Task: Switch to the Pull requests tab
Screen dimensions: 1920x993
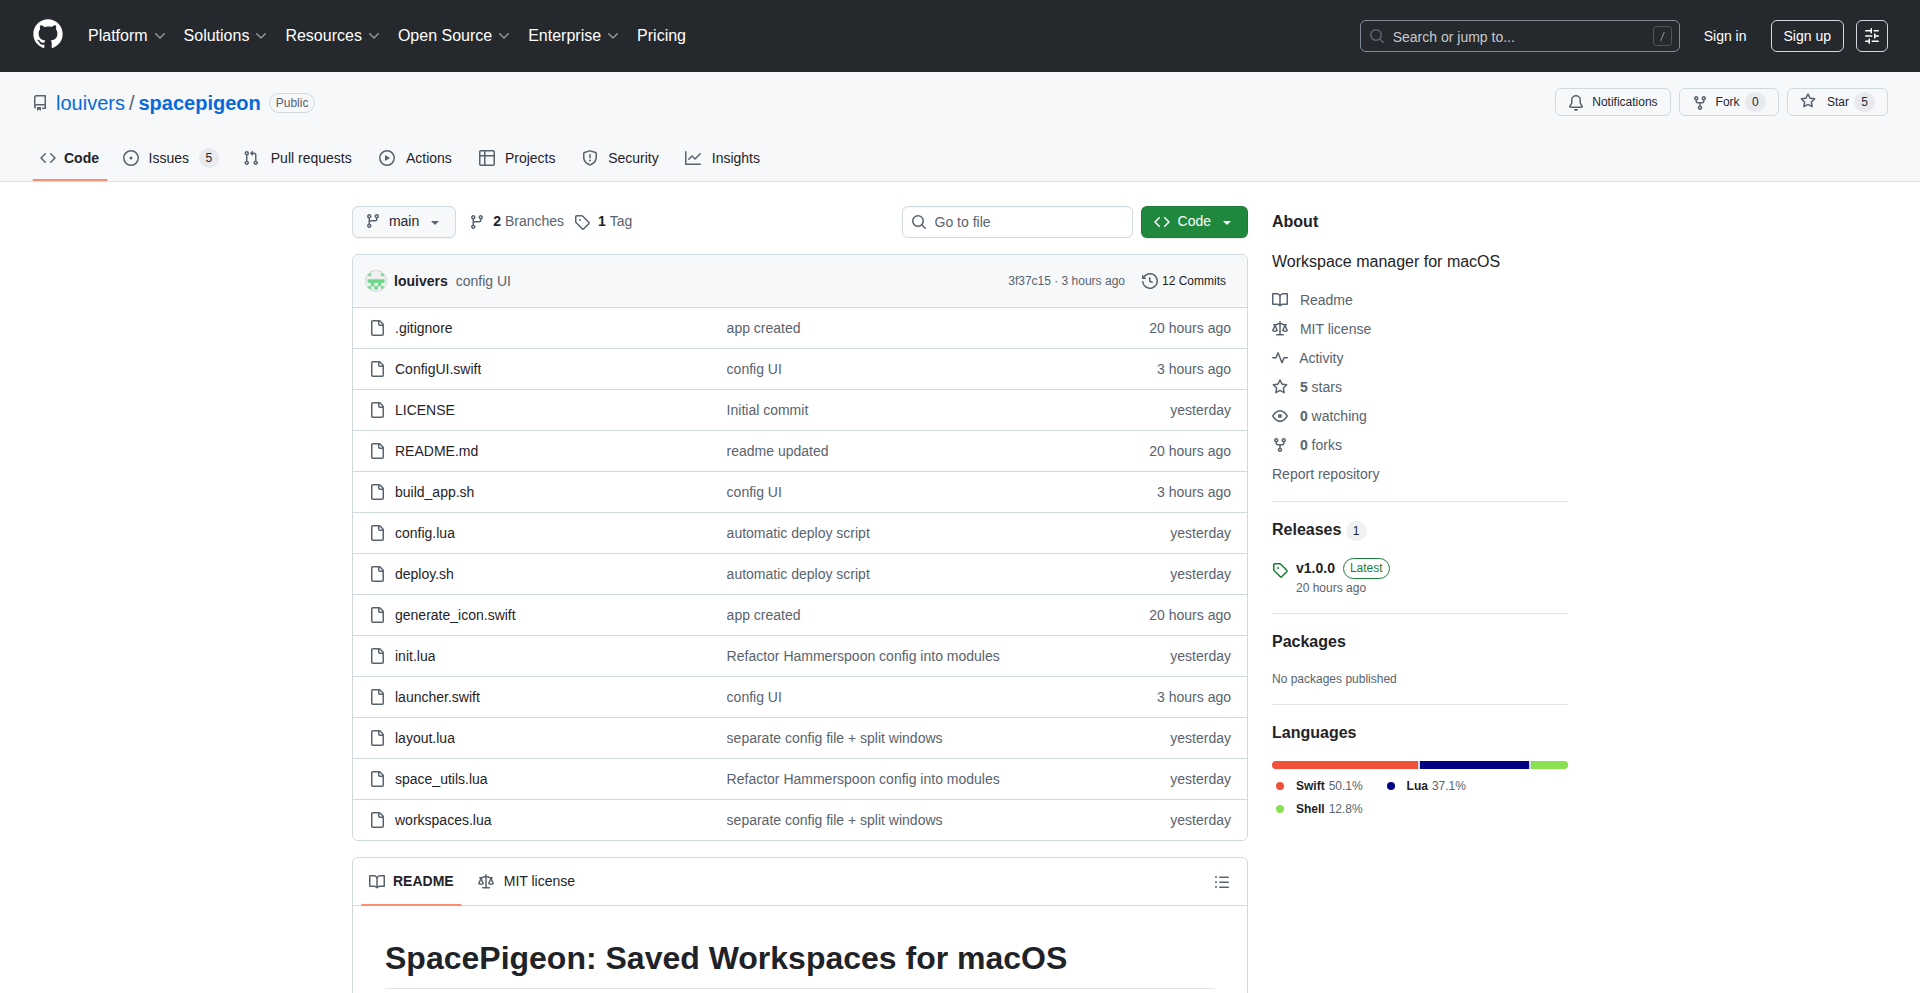Action: [x=298, y=158]
